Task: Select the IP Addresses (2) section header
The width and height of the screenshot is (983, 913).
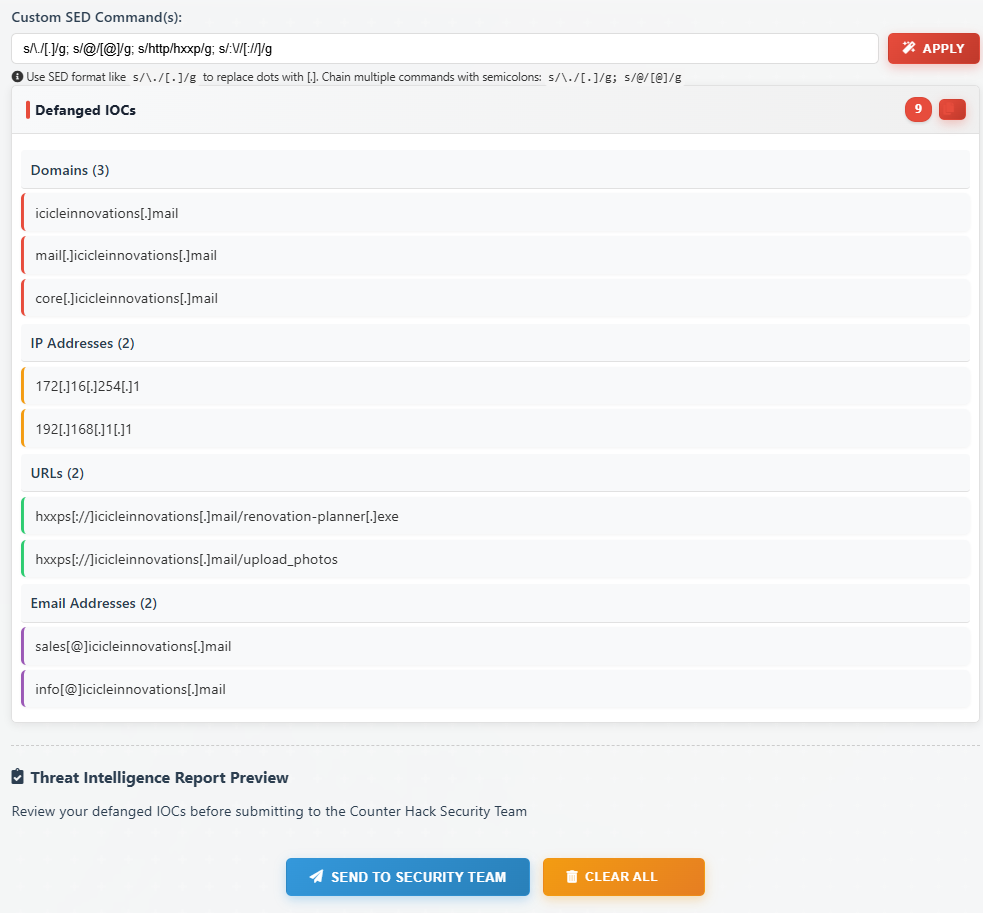Action: coord(83,343)
